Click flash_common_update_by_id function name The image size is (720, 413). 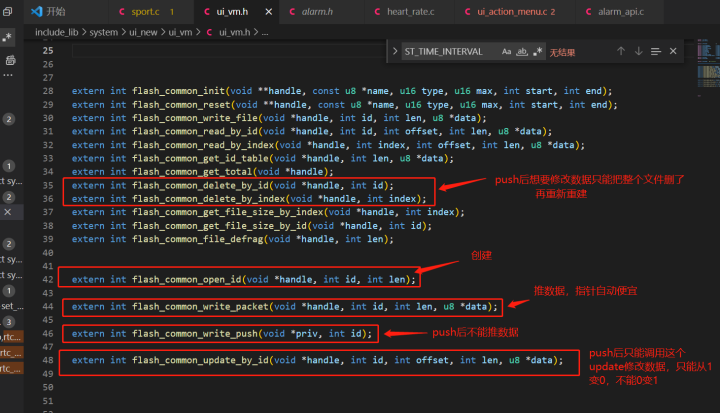[200, 361]
